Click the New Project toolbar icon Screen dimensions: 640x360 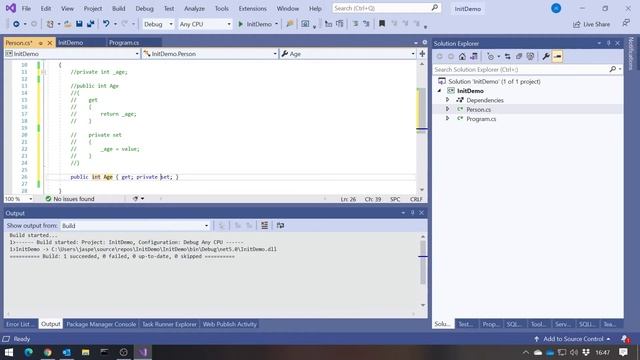(50, 24)
